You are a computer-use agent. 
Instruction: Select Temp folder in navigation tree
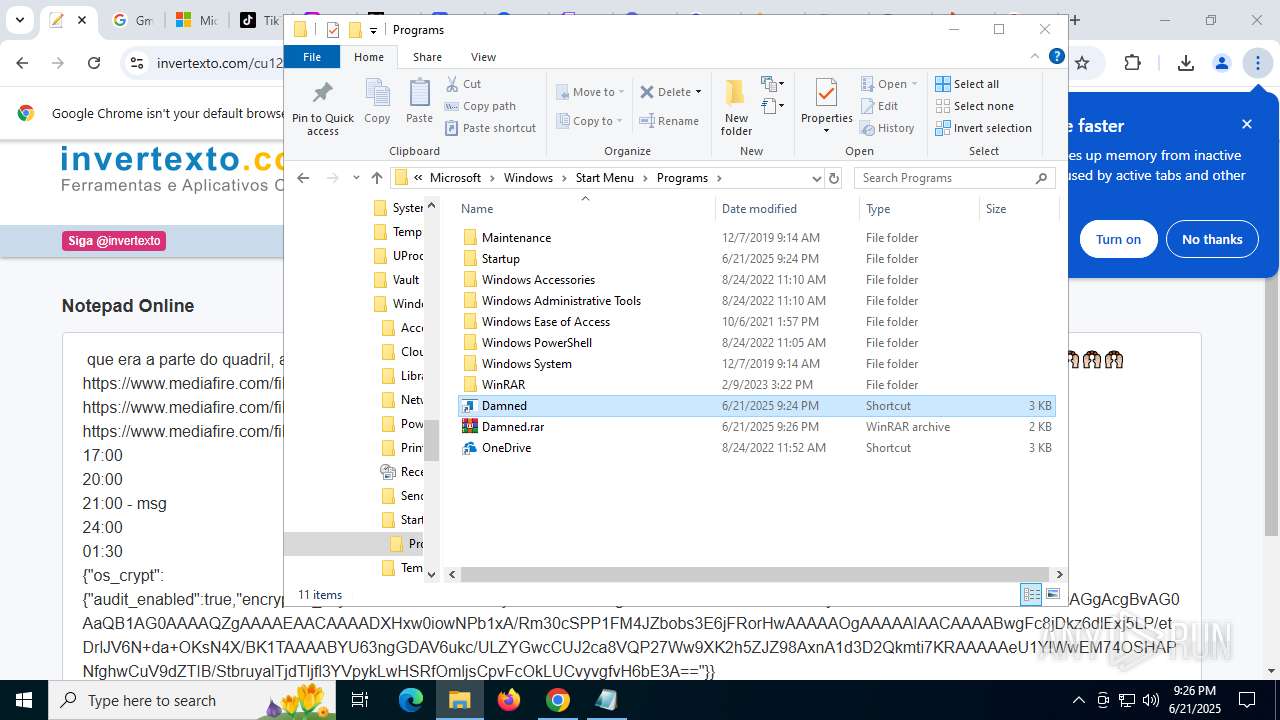click(x=398, y=232)
